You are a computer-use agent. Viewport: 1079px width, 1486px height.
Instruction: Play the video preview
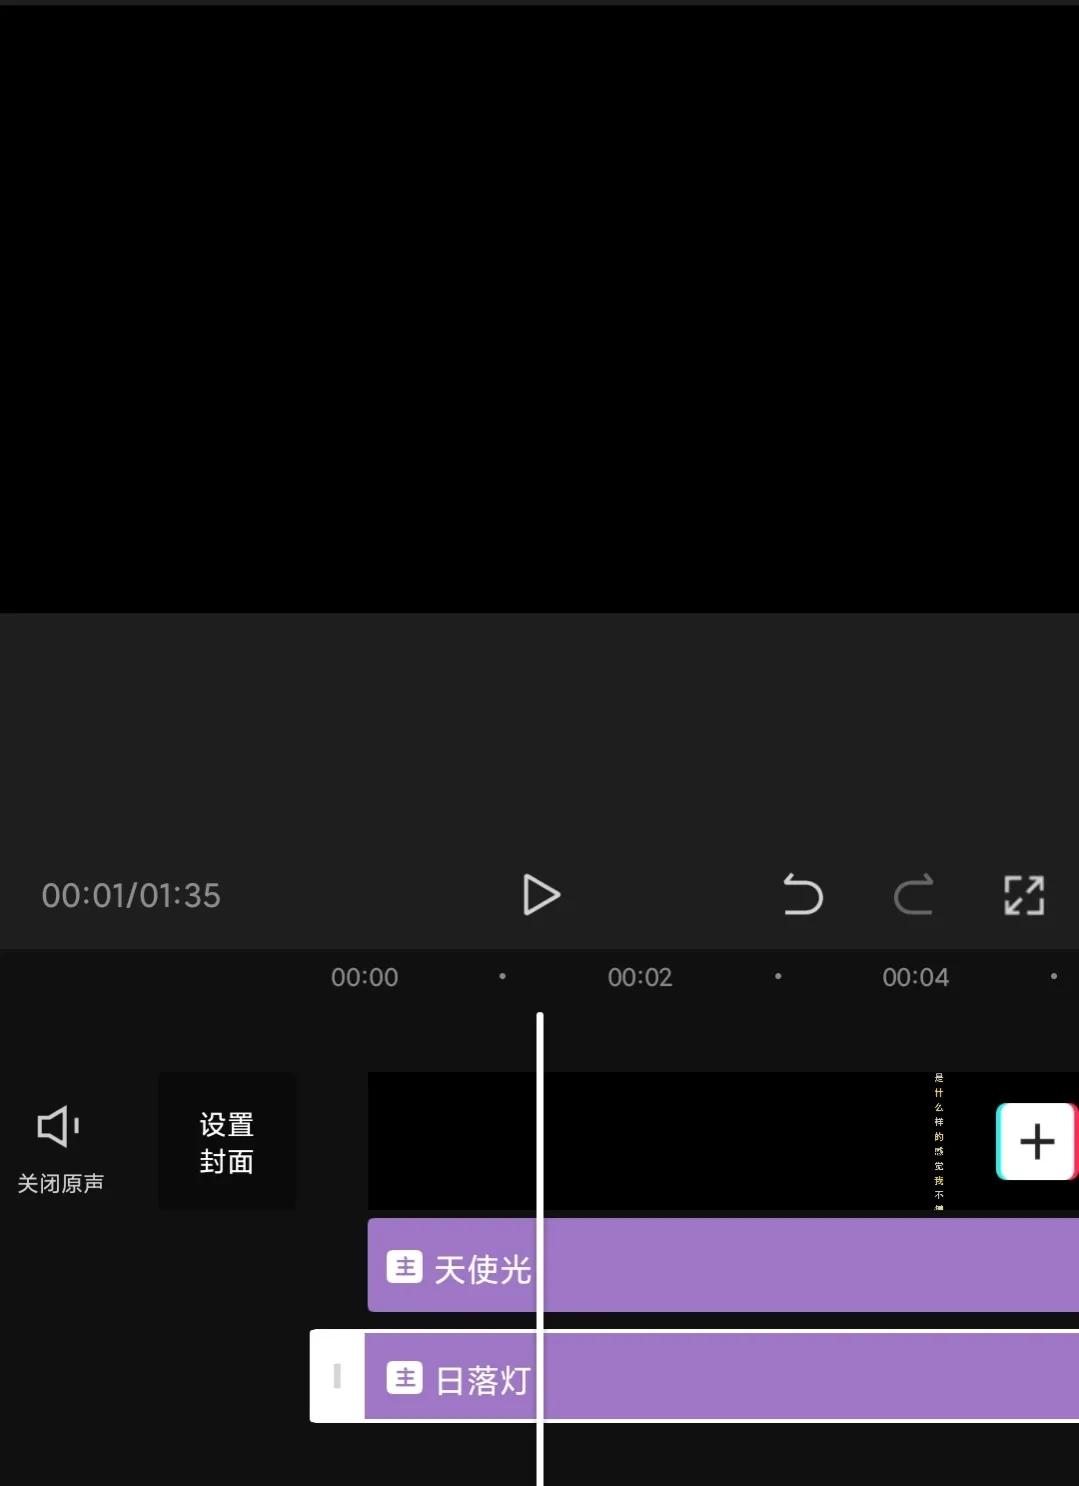tap(541, 894)
